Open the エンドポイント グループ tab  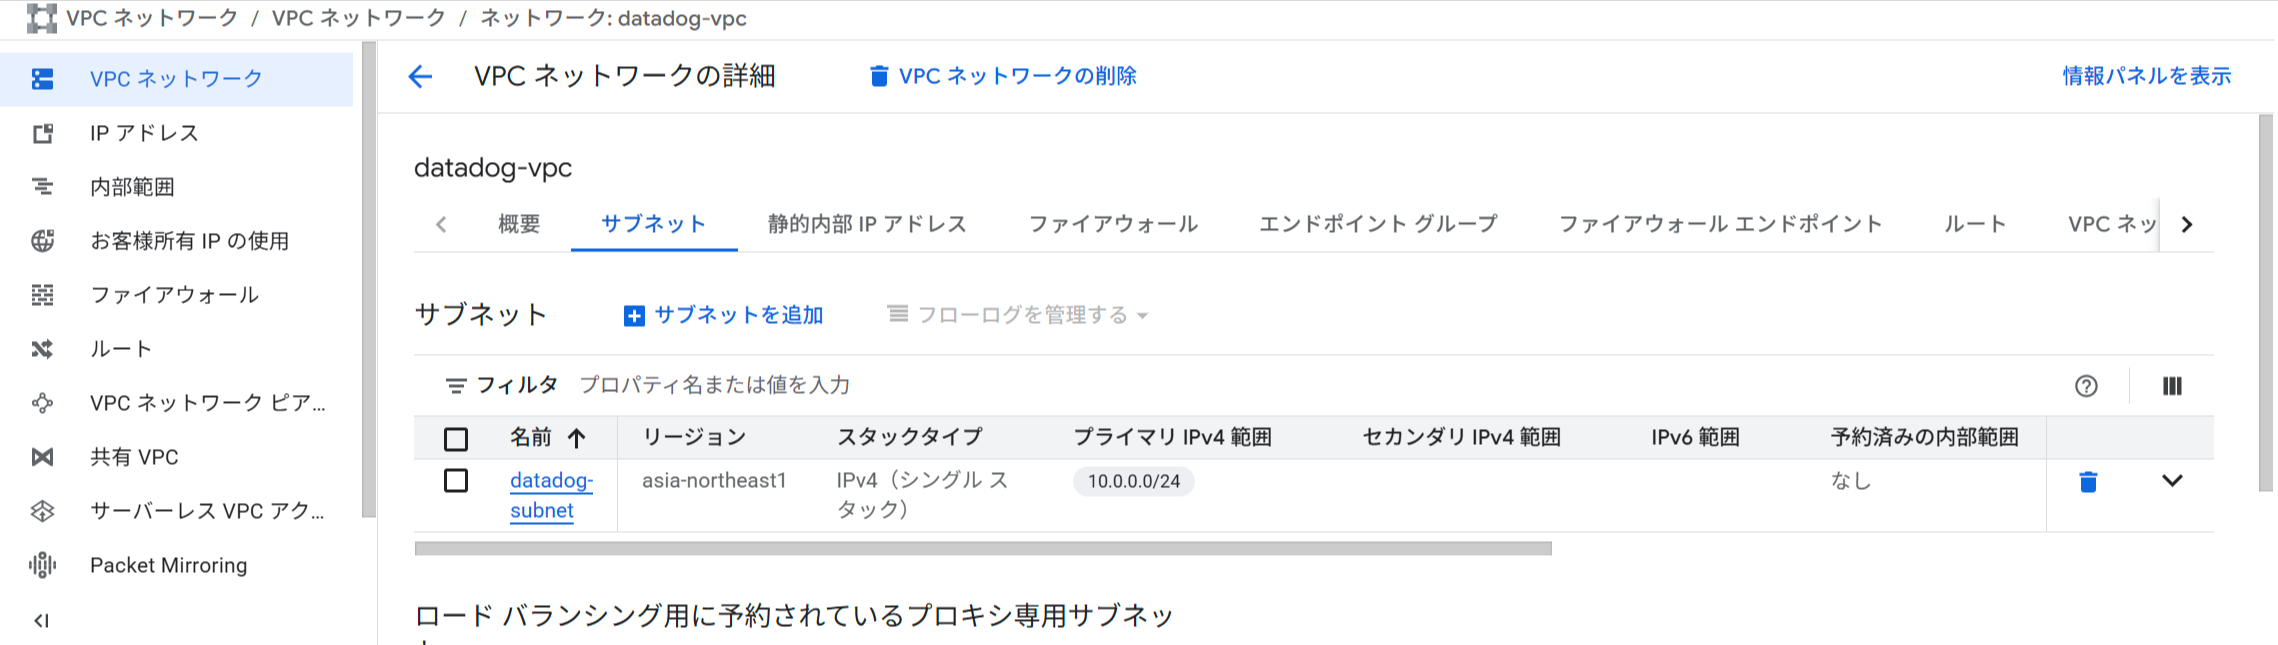(1378, 224)
